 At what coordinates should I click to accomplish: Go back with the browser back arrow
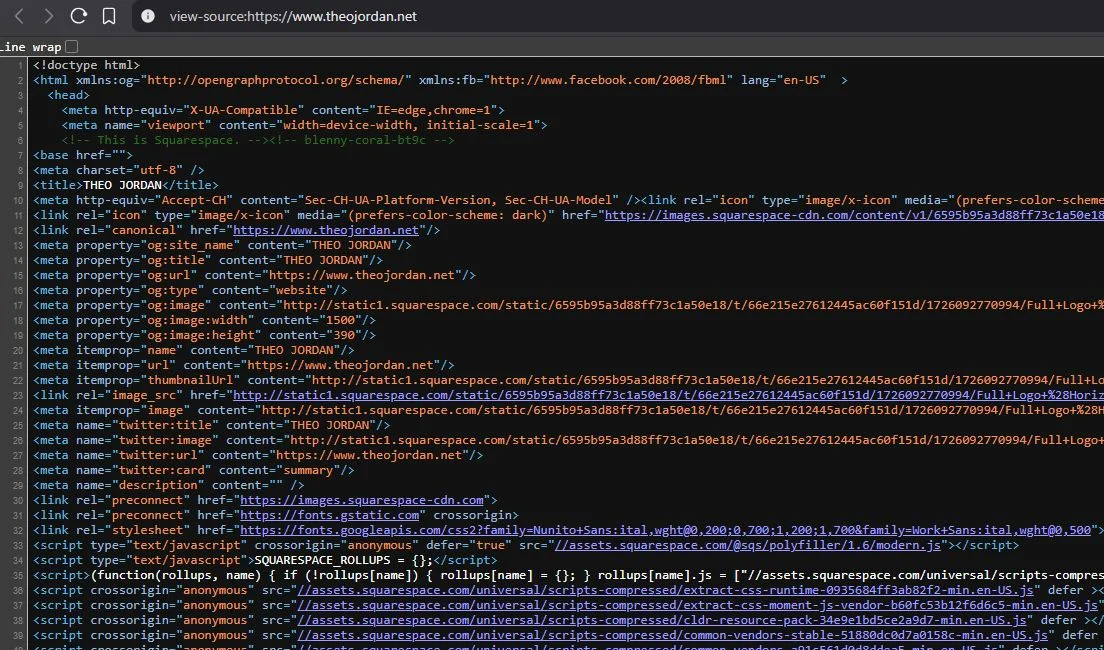[x=19, y=16]
